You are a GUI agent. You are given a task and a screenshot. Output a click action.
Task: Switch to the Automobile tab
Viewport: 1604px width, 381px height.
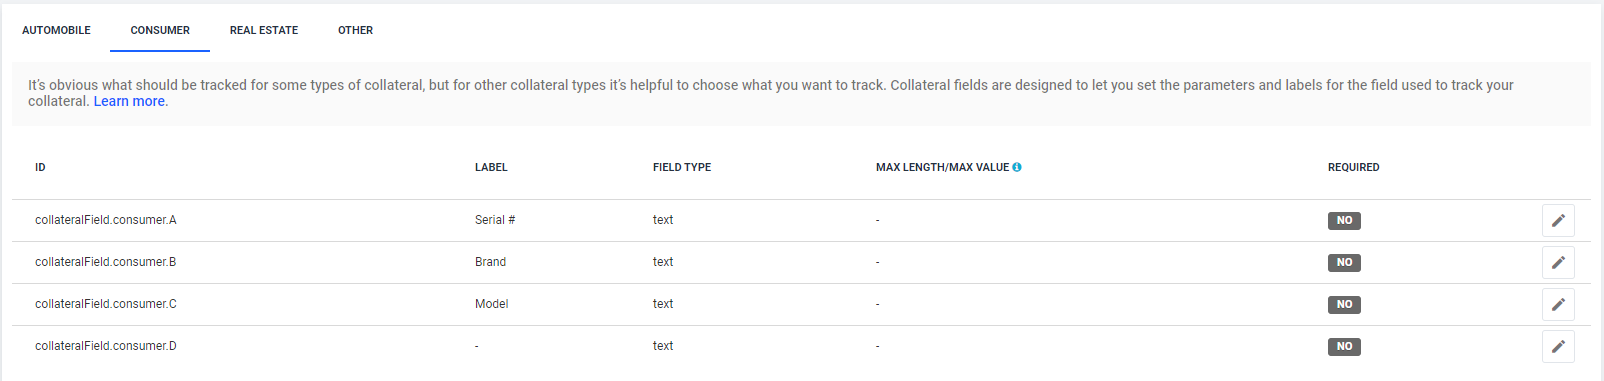(56, 30)
